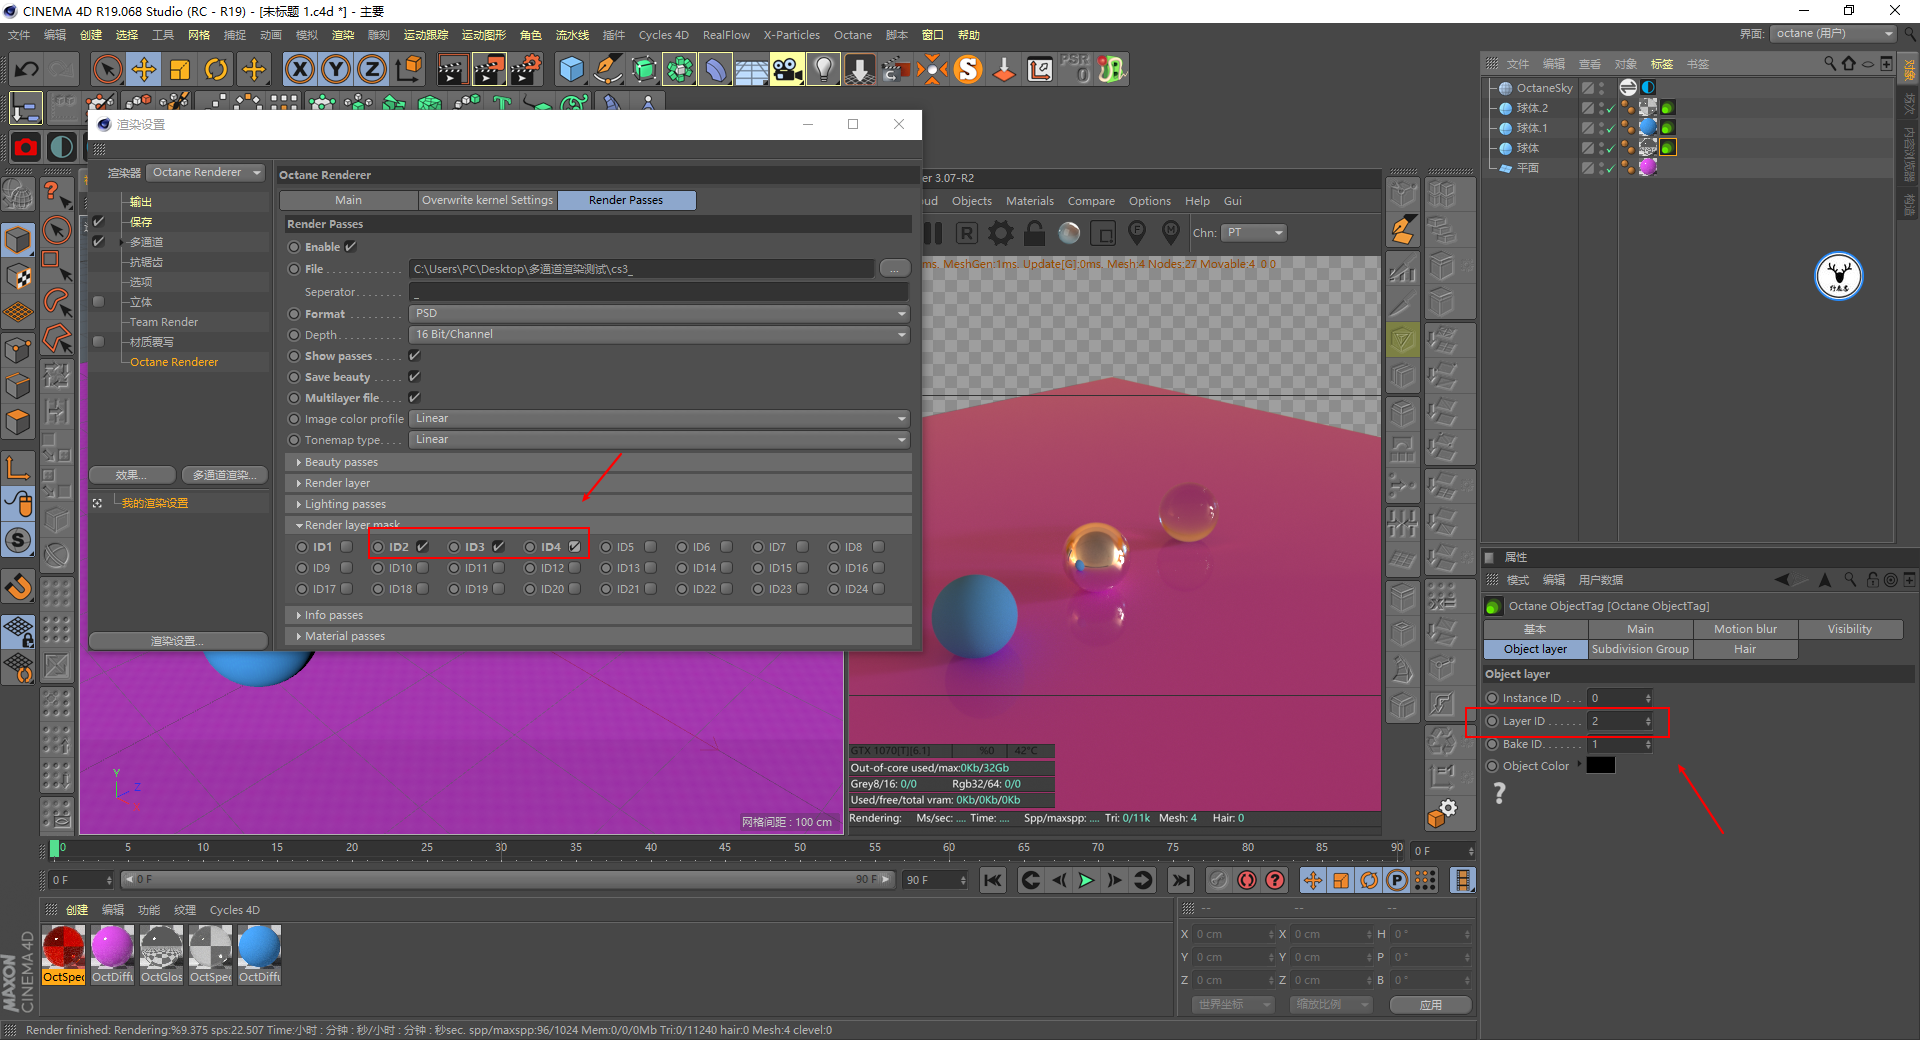Image resolution: width=1920 pixels, height=1040 pixels.
Task: Expand the Beauty passes section
Action: click(598, 462)
